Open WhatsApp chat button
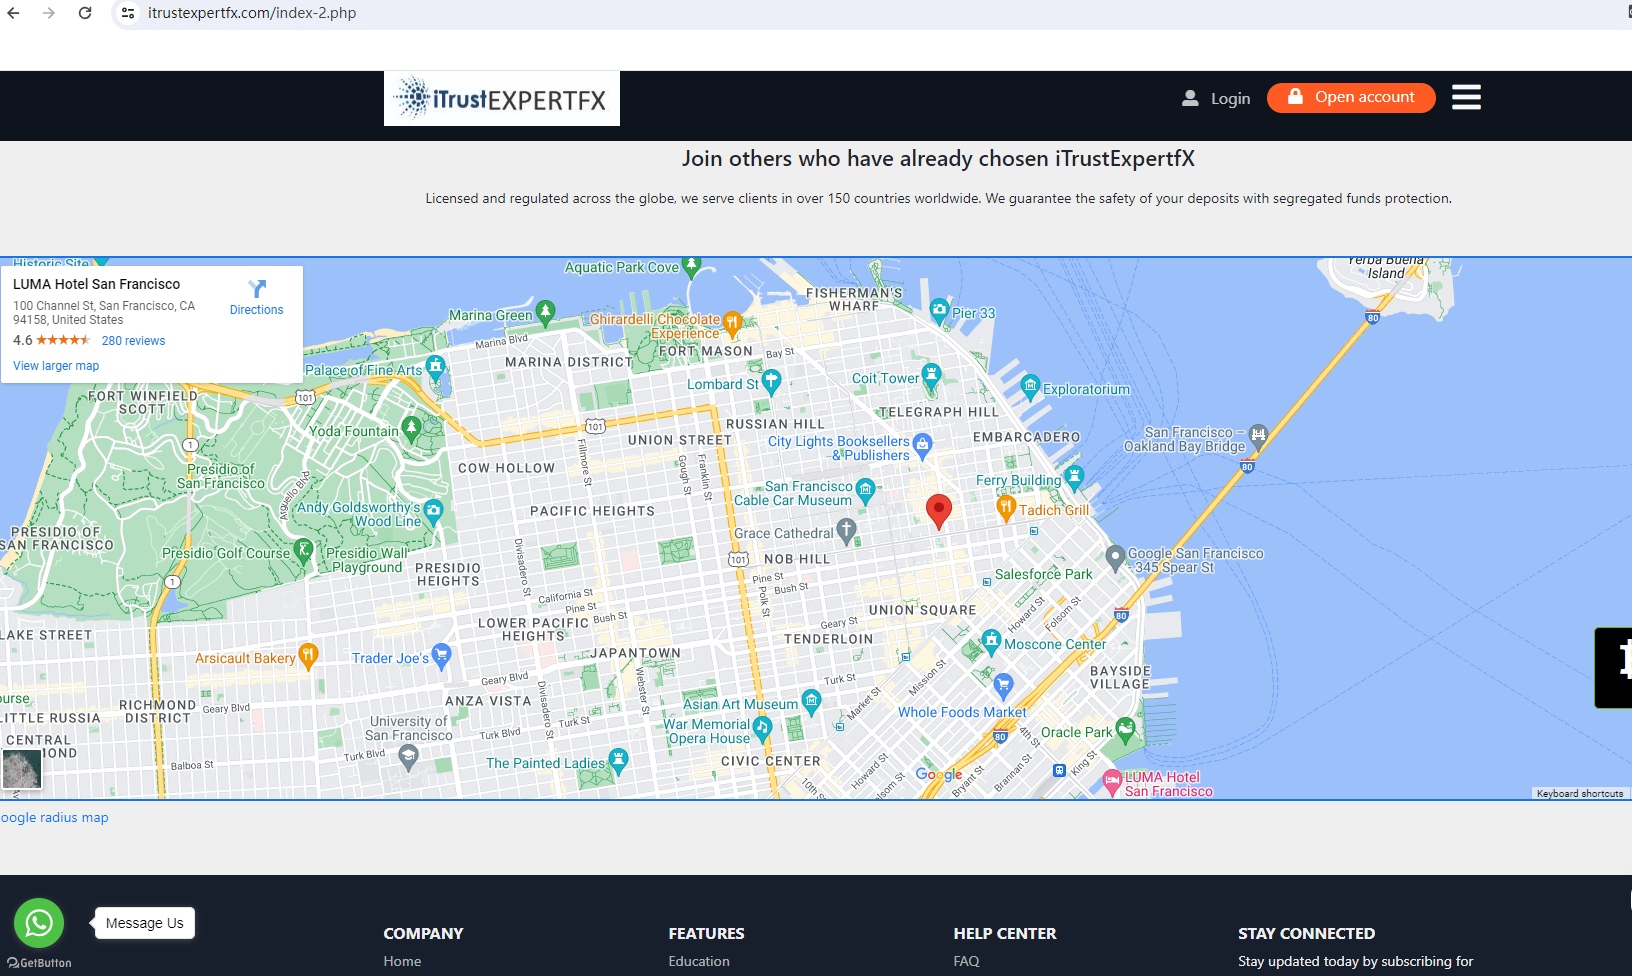This screenshot has width=1632, height=976. 39,923
